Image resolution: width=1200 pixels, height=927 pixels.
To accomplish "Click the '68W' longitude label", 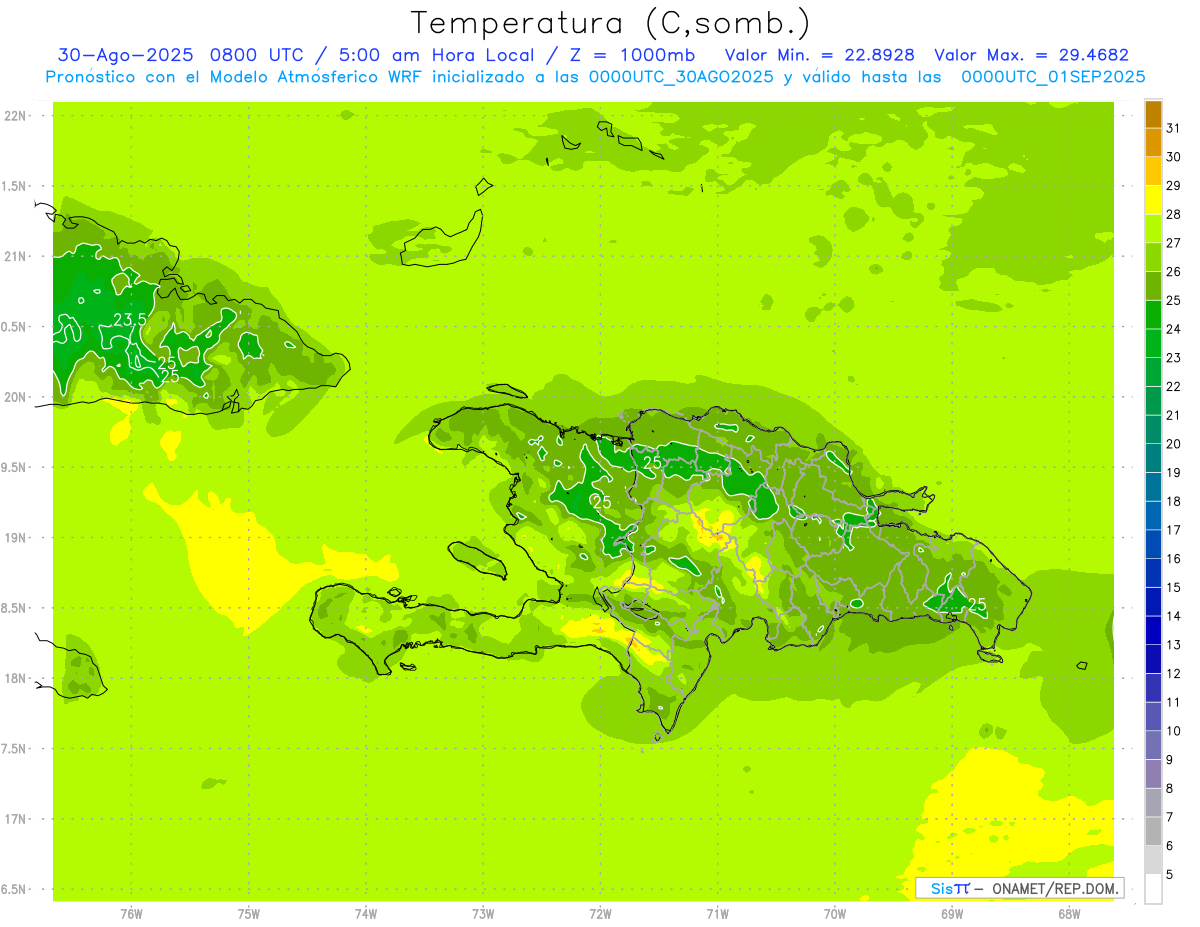I will (1069, 913).
